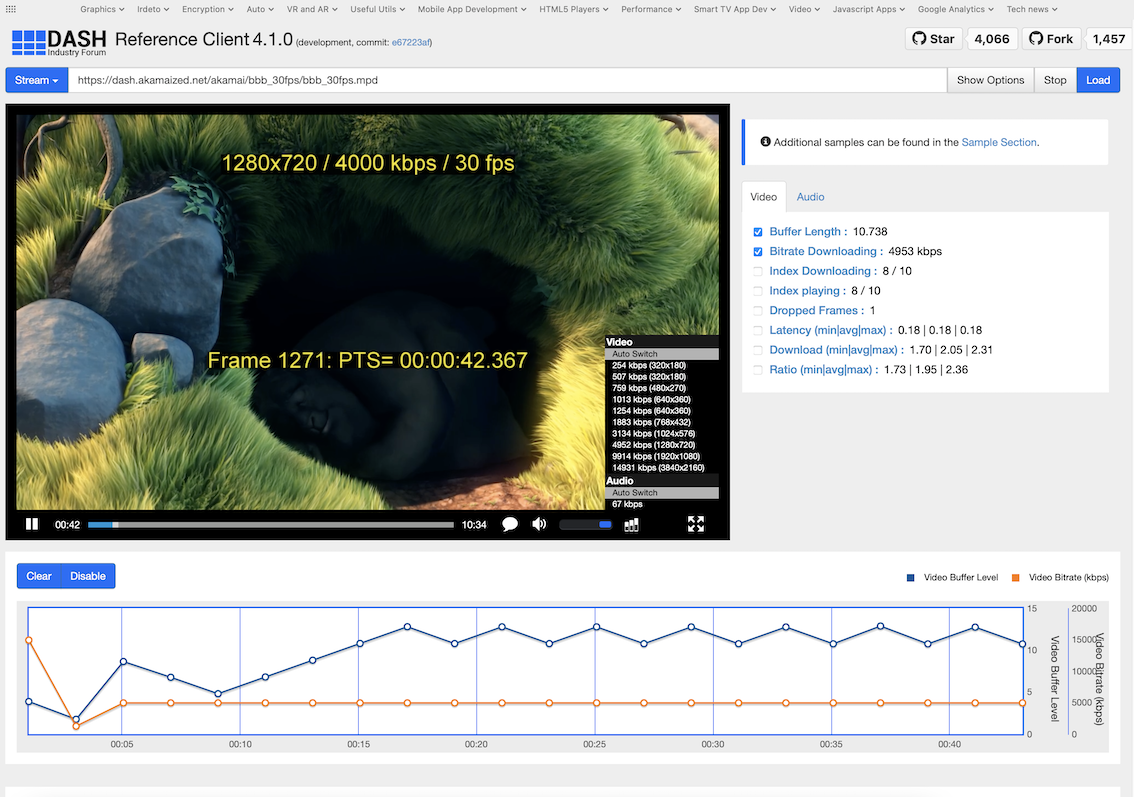This screenshot has height=797, width=1134.
Task: Select audio Auto Switch option
Action: tap(662, 493)
